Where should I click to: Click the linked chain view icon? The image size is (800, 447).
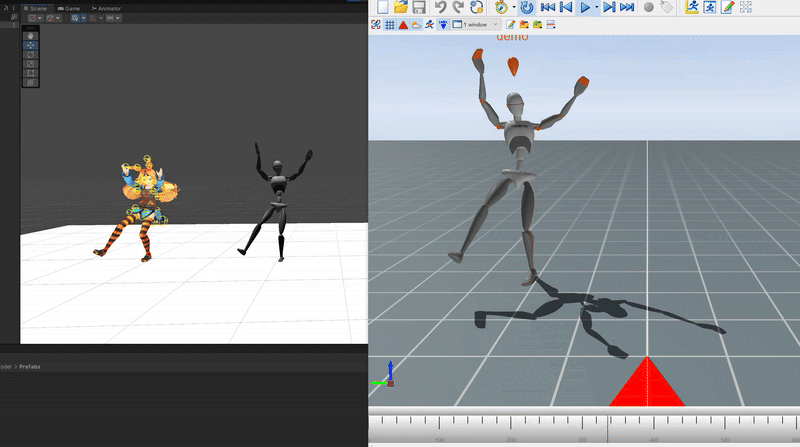pos(376,24)
